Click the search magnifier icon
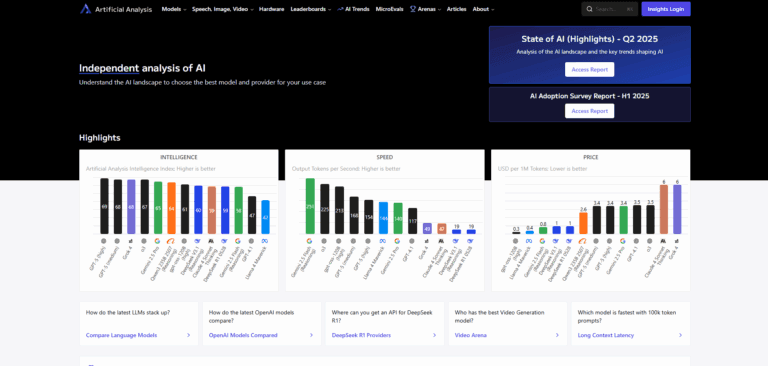This screenshot has height=366, width=768. click(589, 9)
